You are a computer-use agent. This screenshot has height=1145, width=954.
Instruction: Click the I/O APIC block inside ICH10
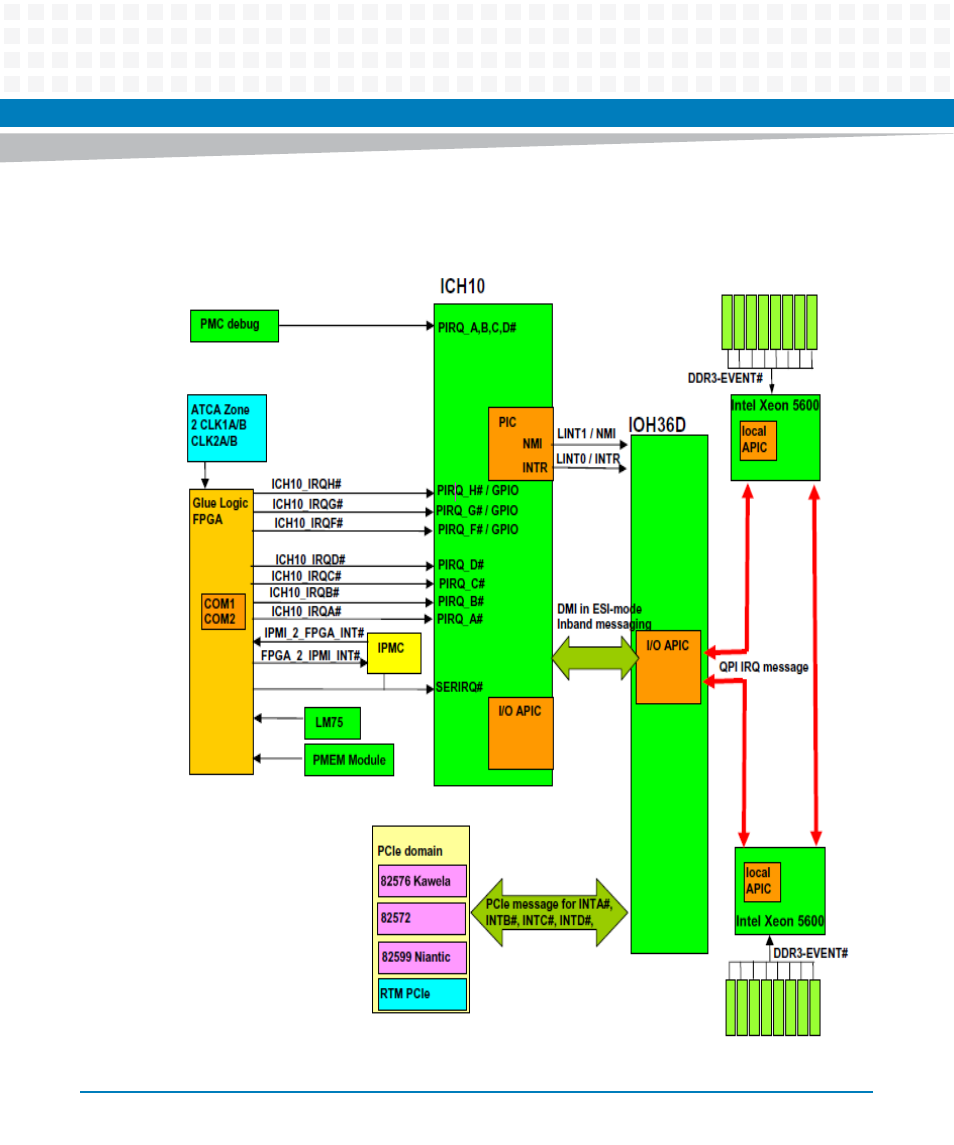pos(521,733)
